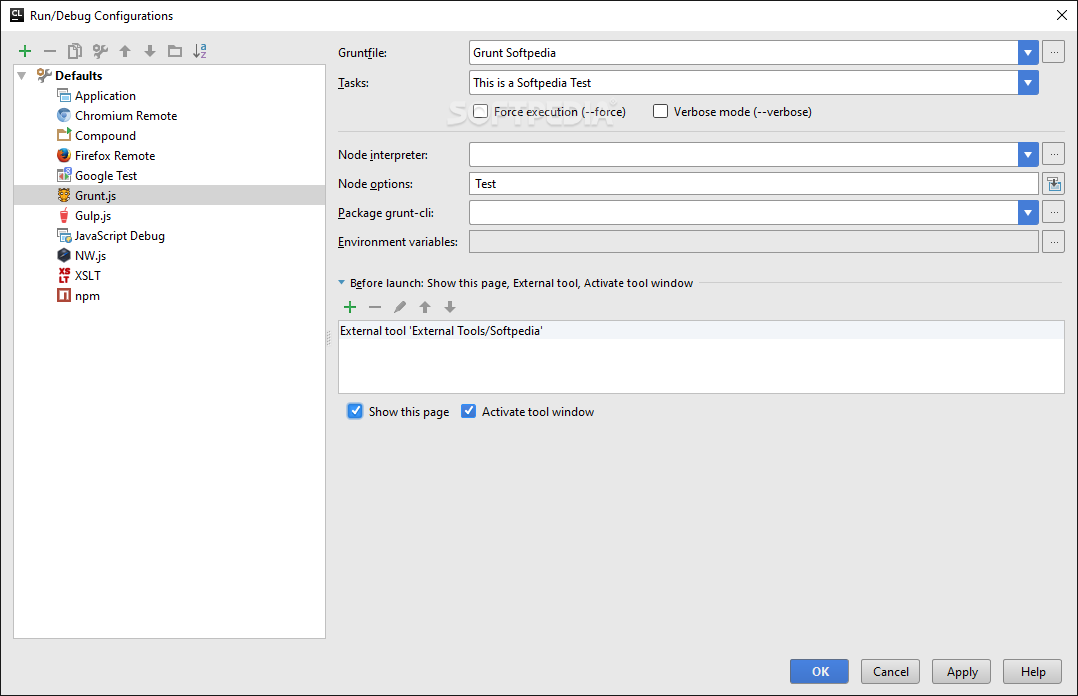Add a Before launch task
The image size is (1078, 696).
(350, 307)
